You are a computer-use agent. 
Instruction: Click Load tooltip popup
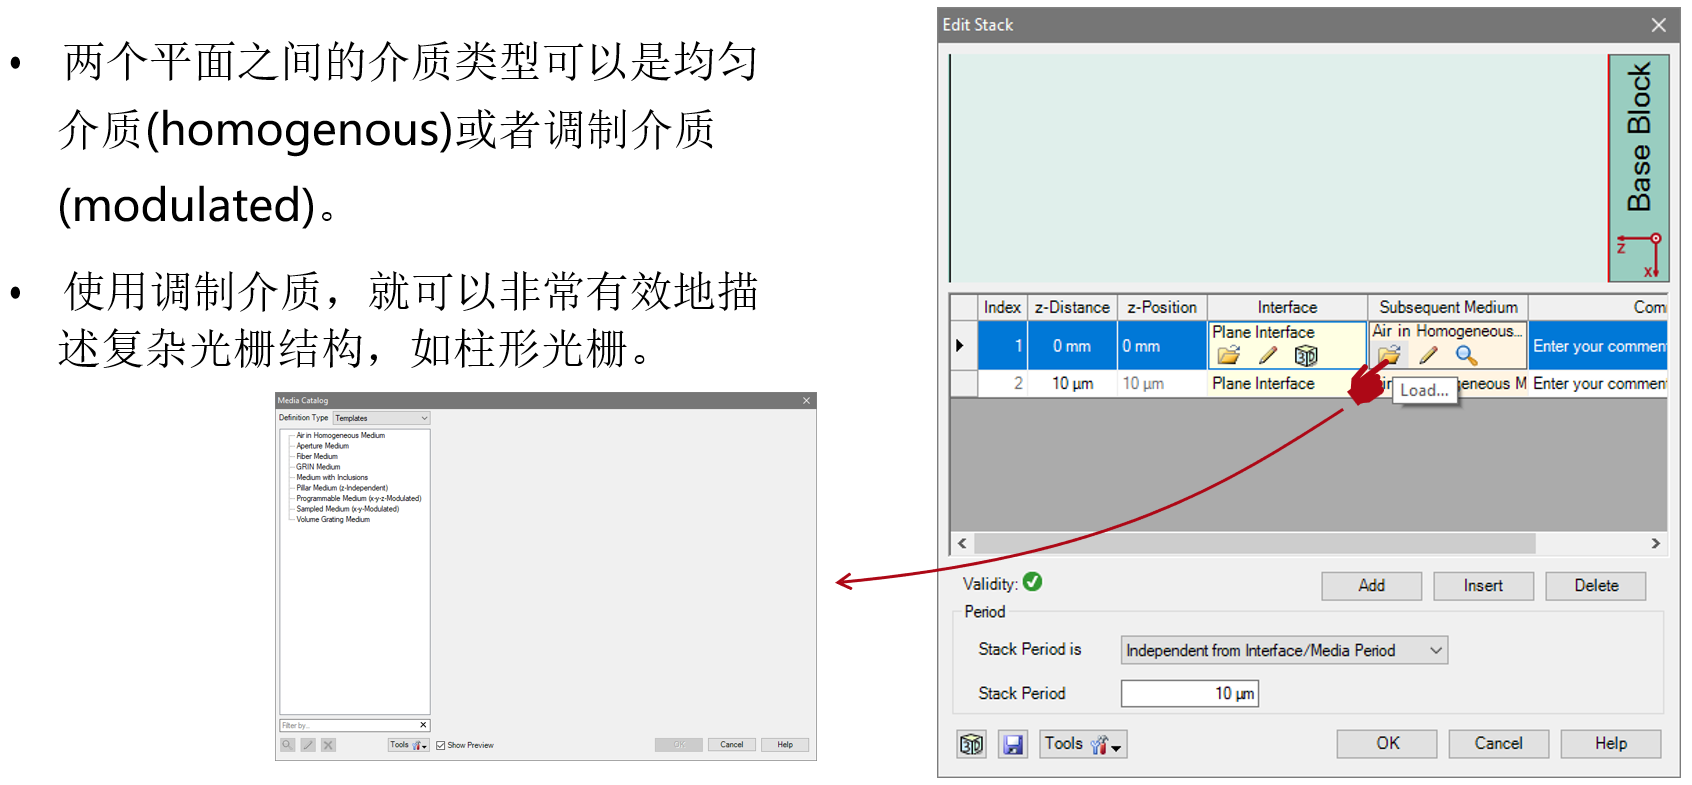click(1424, 390)
